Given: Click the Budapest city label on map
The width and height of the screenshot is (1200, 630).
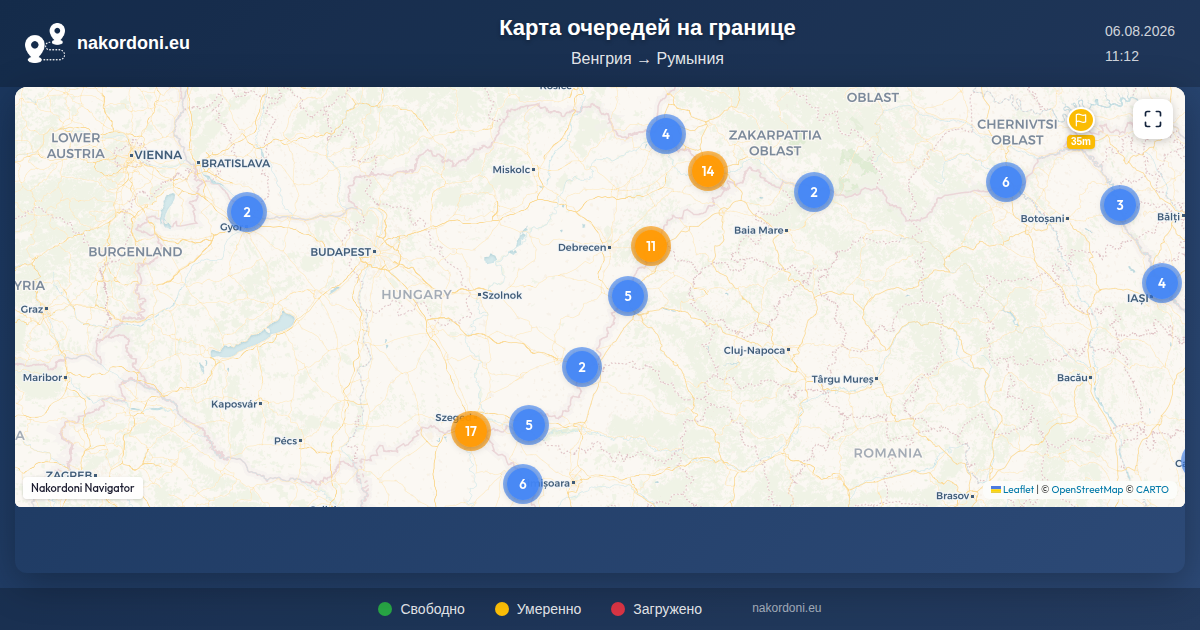Looking at the screenshot, I should [341, 252].
